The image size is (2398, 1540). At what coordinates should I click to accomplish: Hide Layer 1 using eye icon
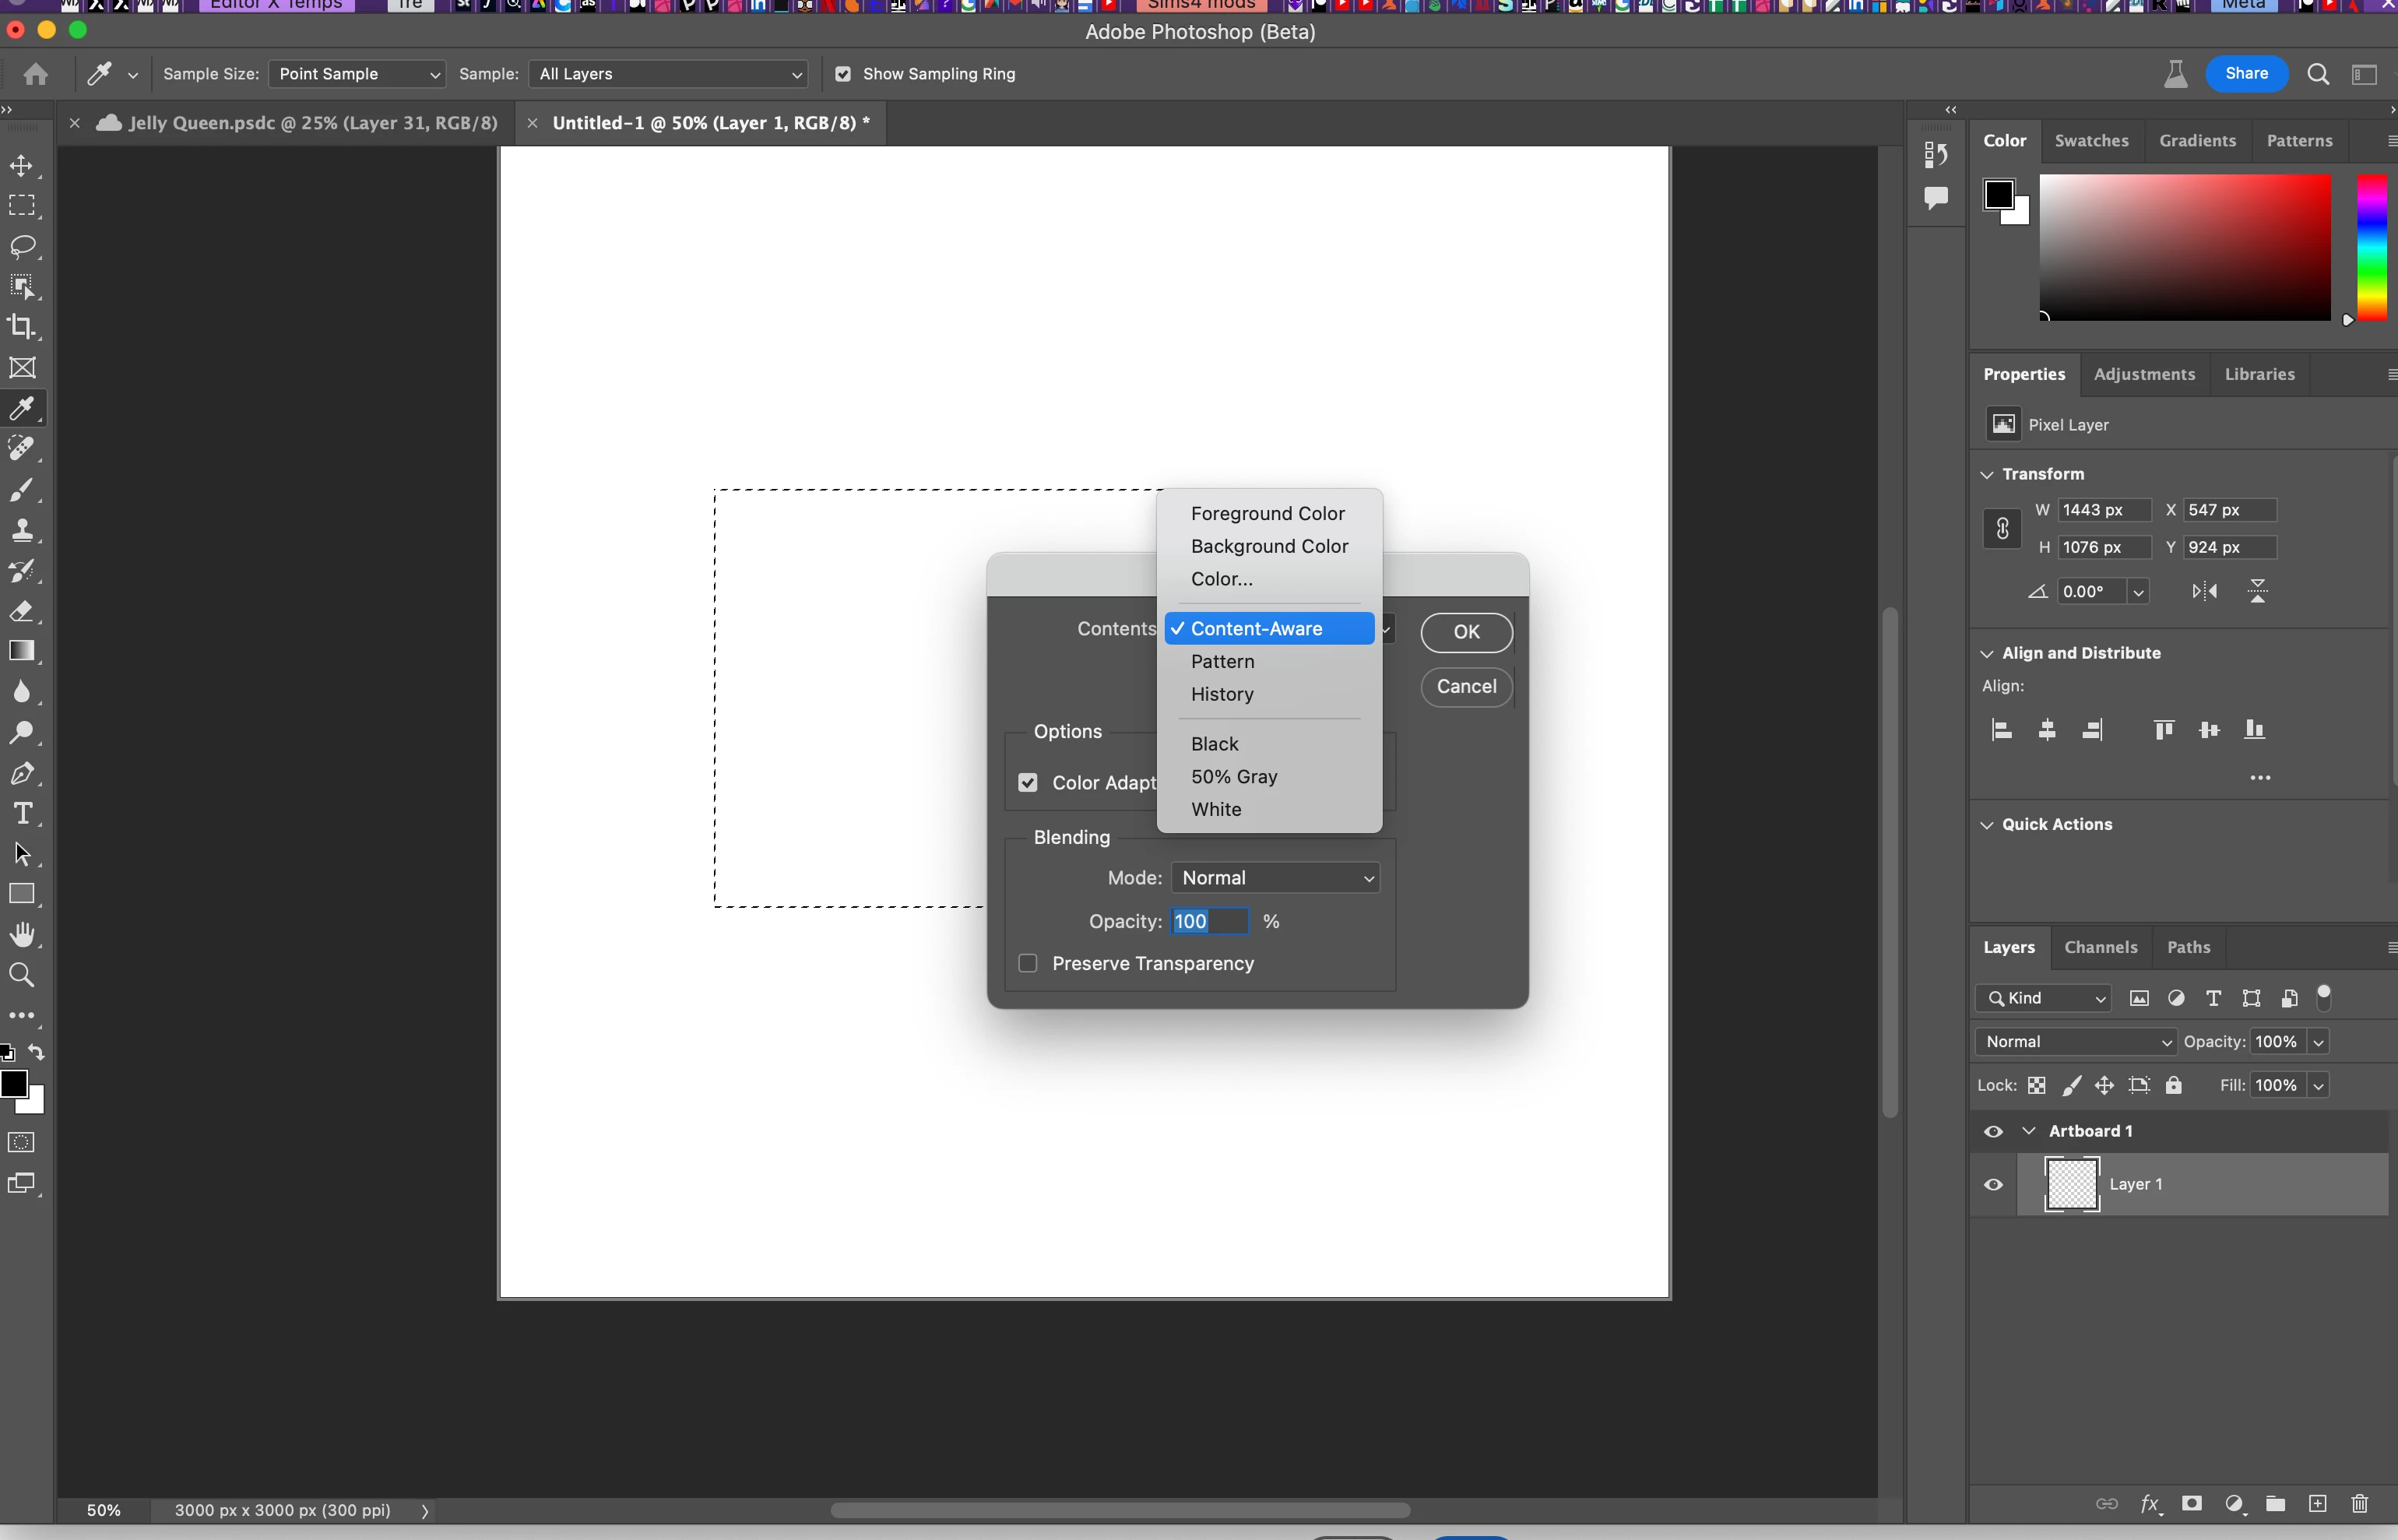(x=1993, y=1184)
